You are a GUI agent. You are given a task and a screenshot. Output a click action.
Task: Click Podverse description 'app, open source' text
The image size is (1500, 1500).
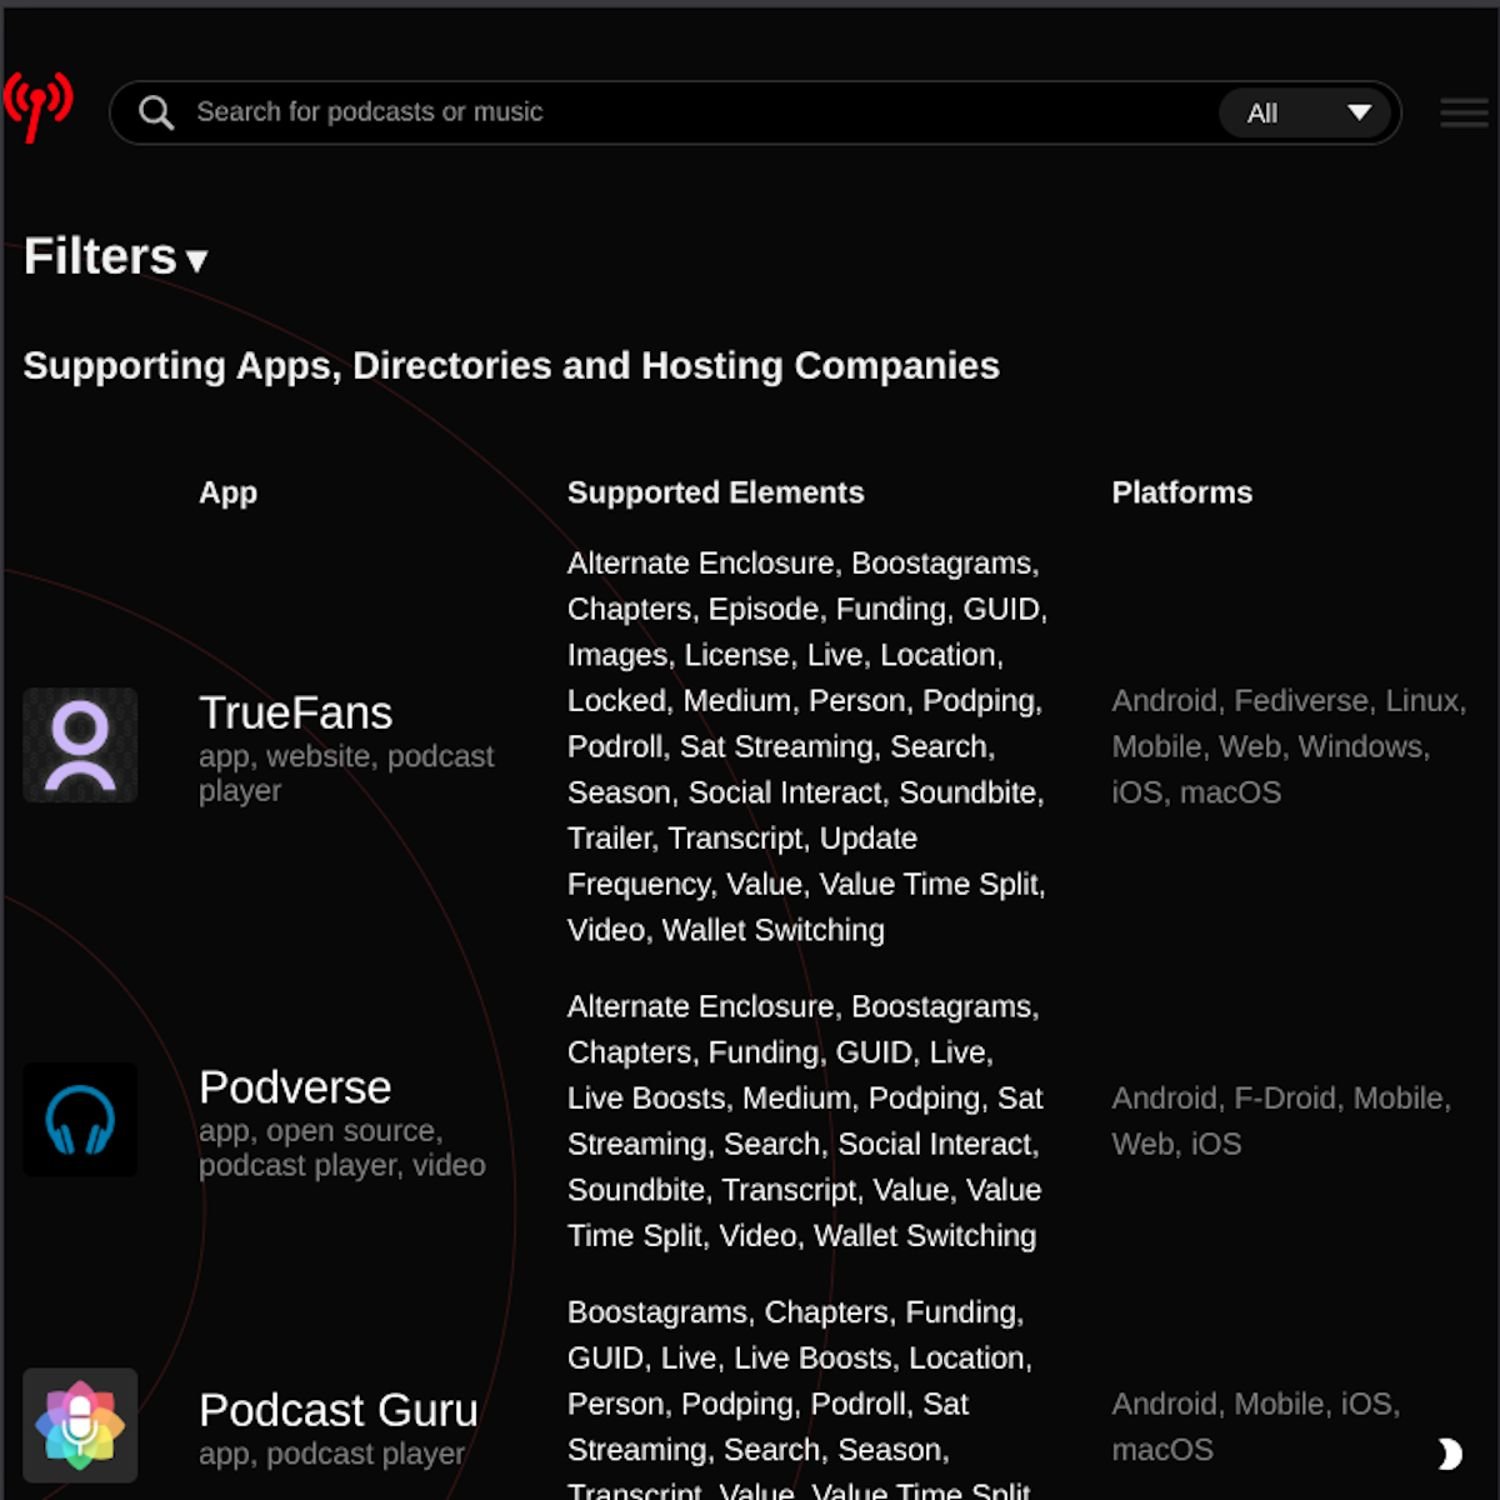[342, 1147]
